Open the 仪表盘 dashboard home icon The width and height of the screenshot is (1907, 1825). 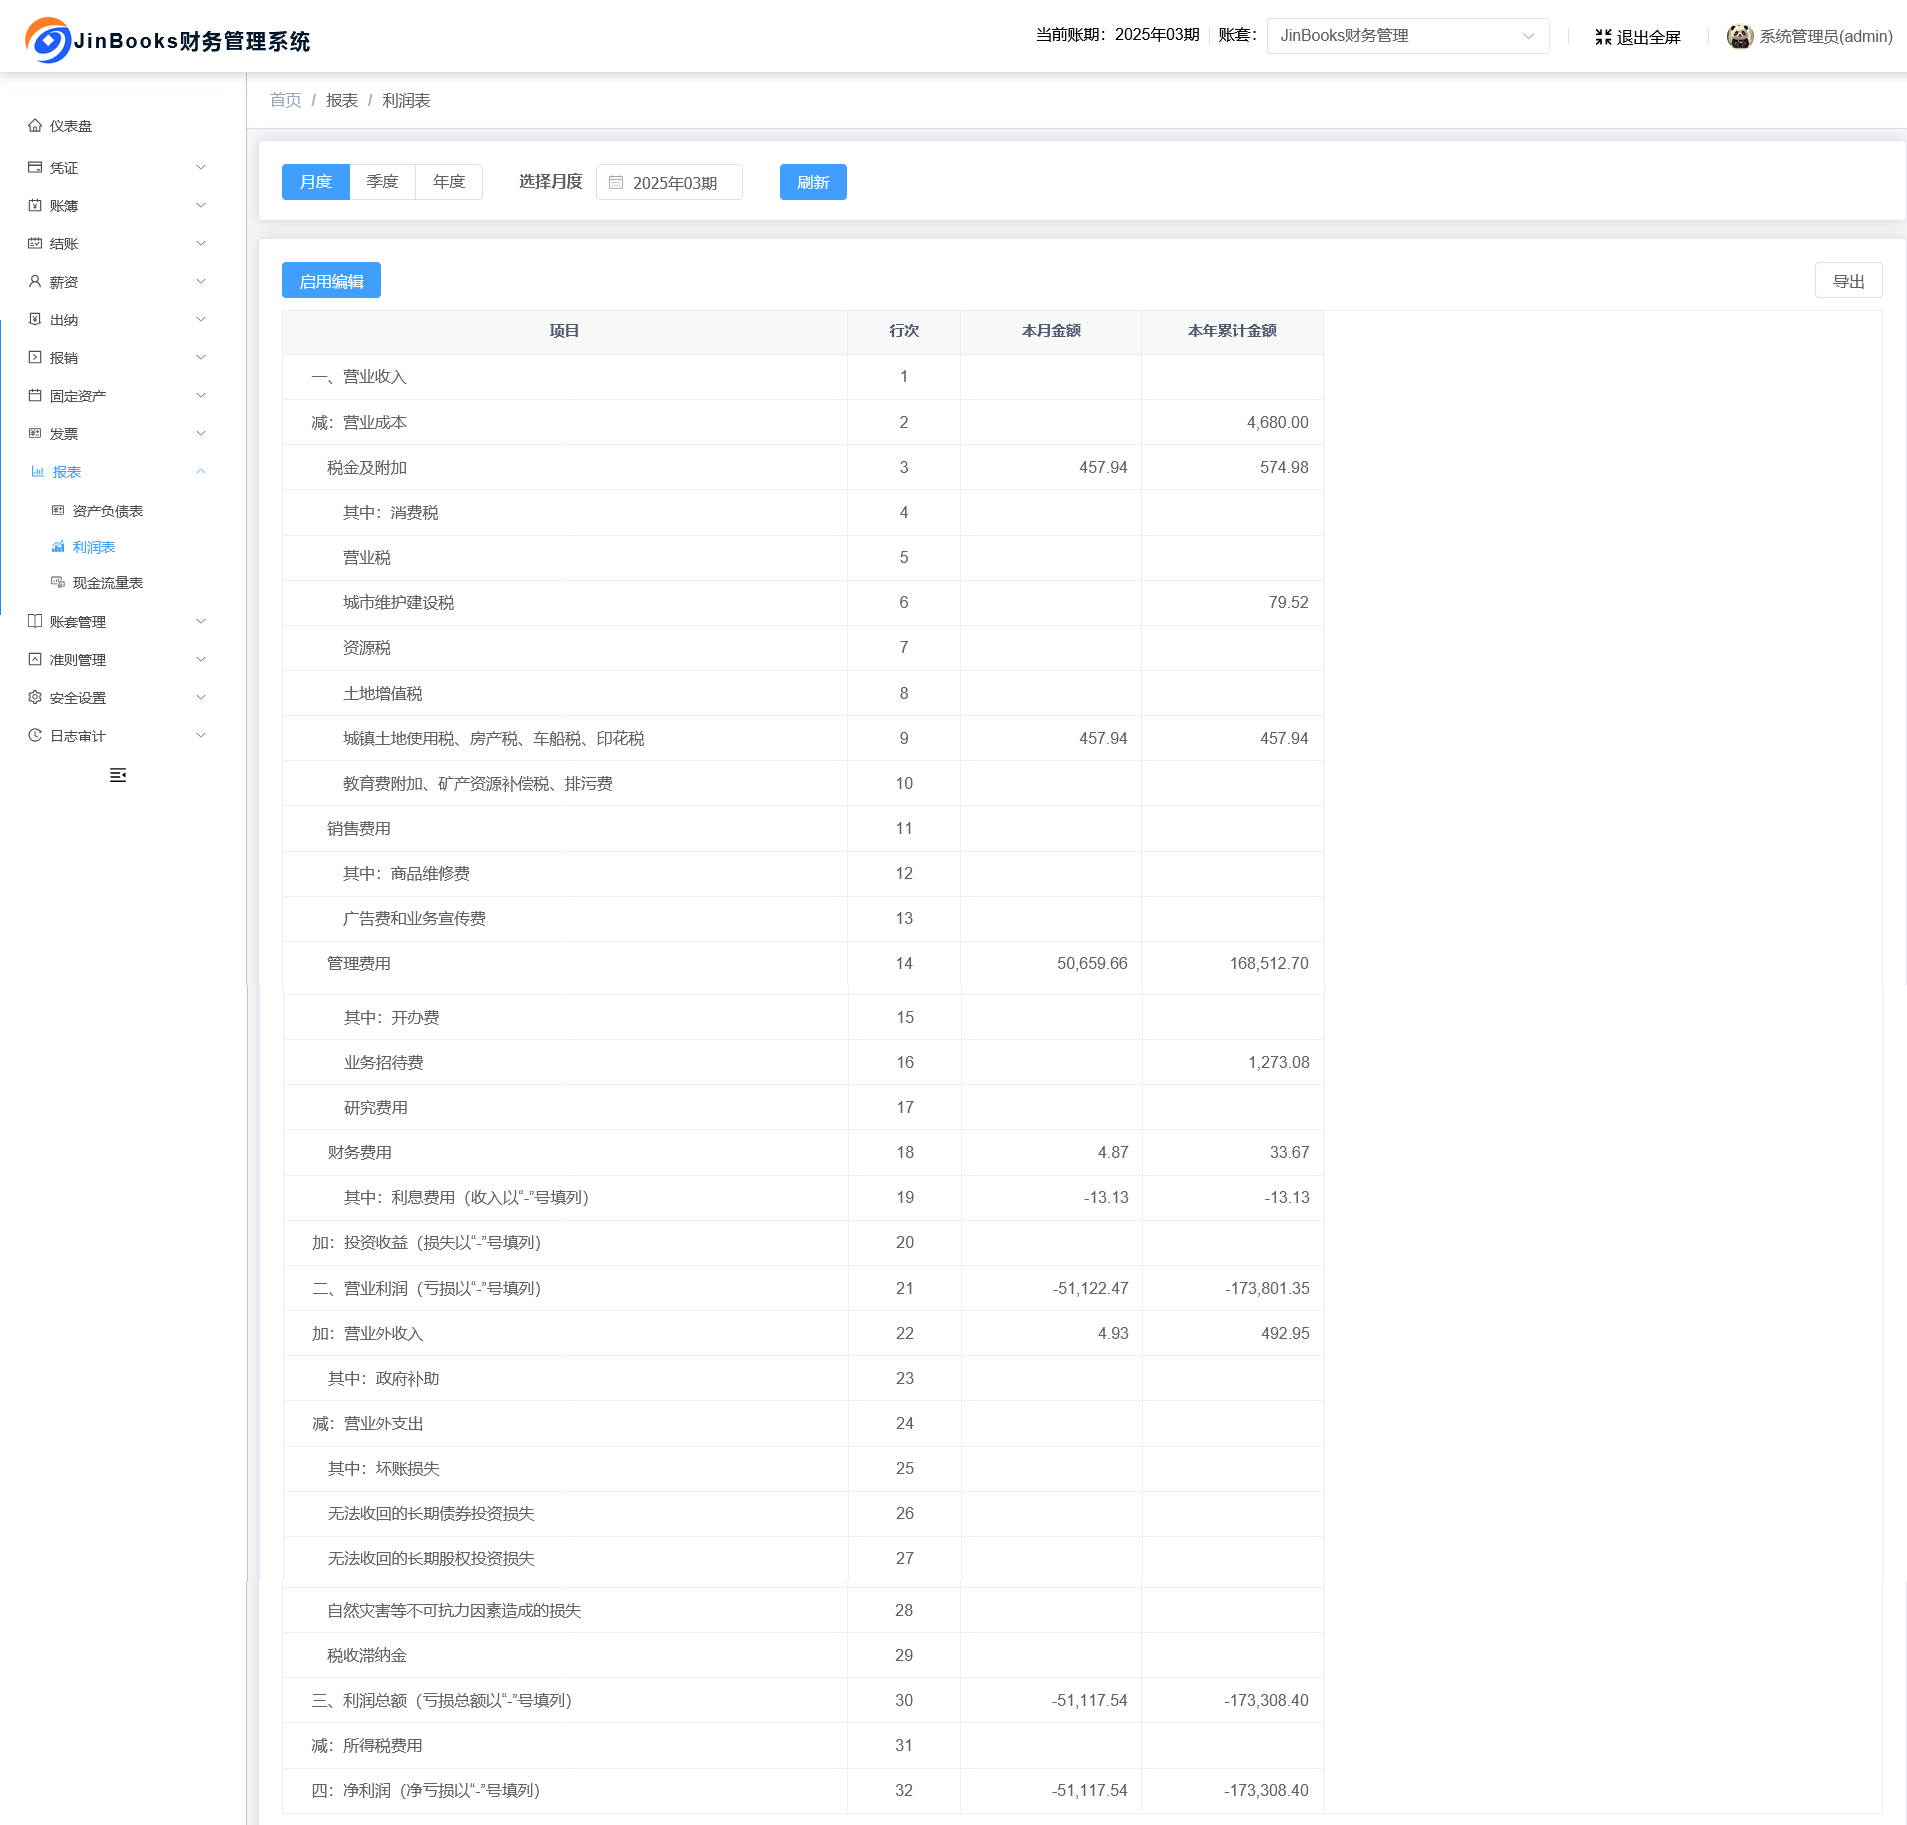tap(35, 126)
